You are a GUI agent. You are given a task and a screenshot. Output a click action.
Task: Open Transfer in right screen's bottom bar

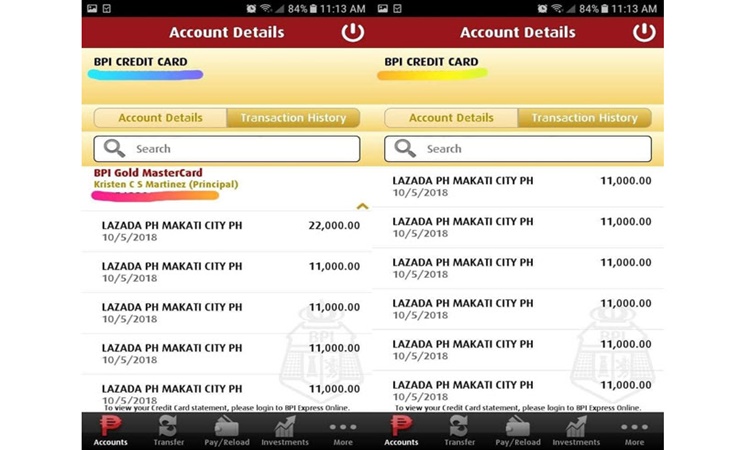pyautogui.click(x=459, y=430)
